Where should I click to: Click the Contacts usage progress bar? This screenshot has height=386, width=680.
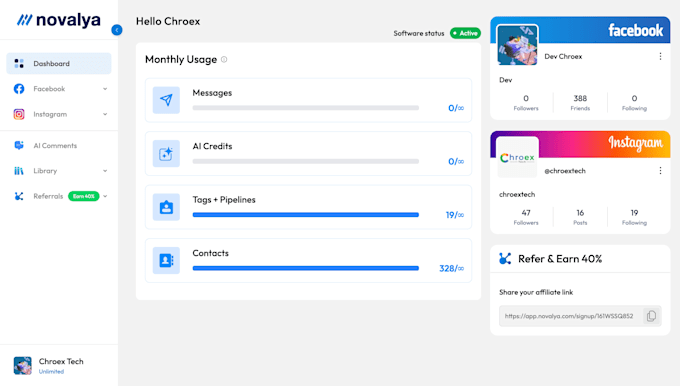click(306, 268)
